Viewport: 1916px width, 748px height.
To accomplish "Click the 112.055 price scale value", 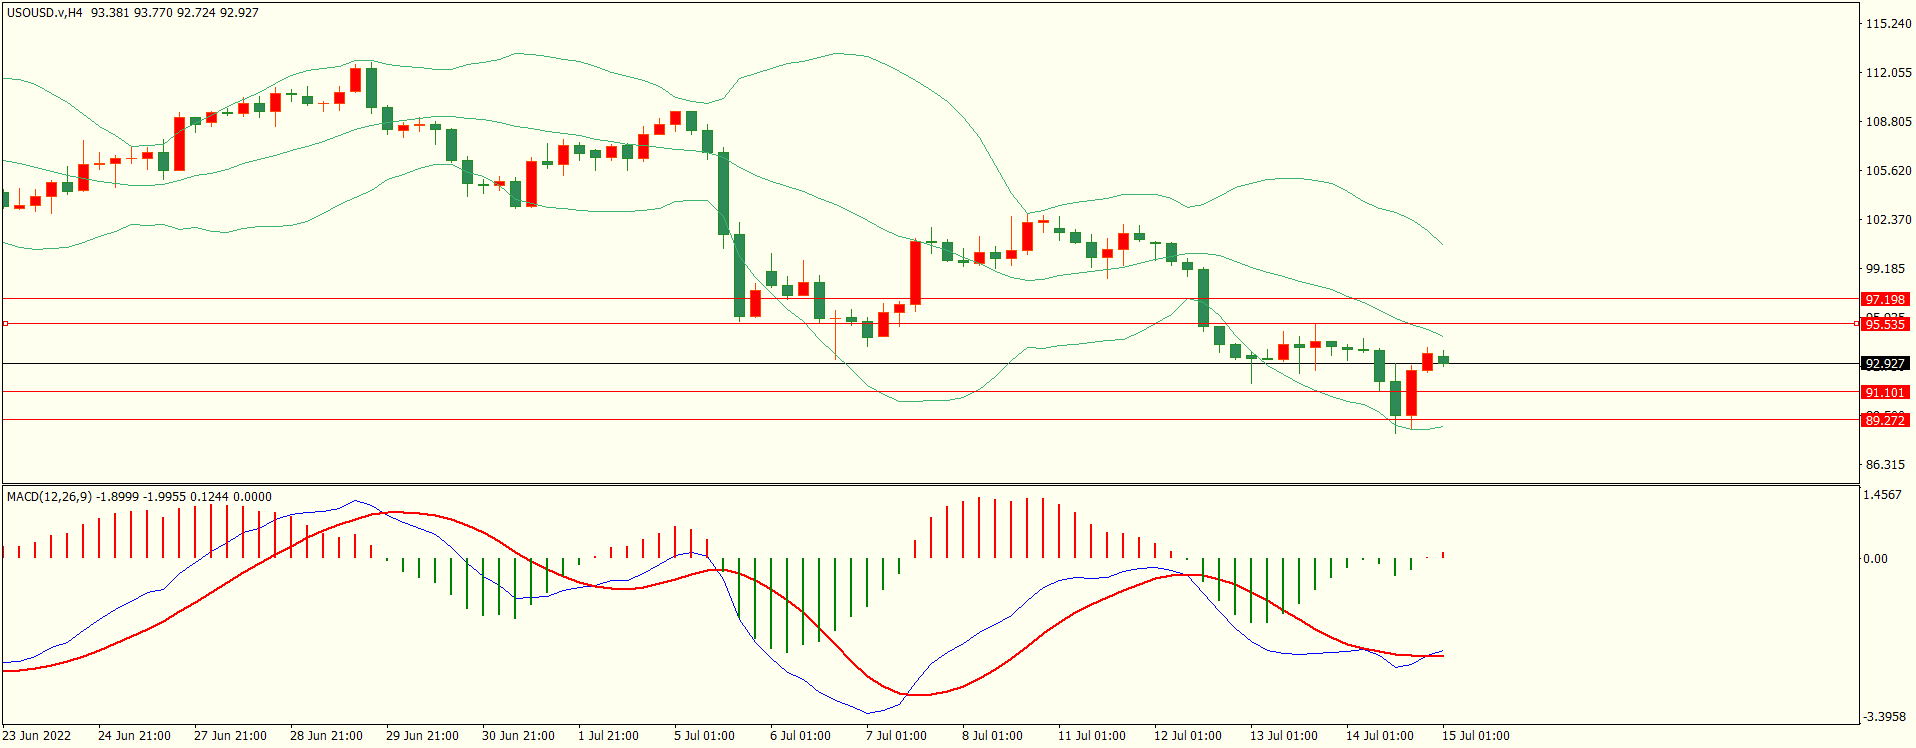I will pos(1888,73).
